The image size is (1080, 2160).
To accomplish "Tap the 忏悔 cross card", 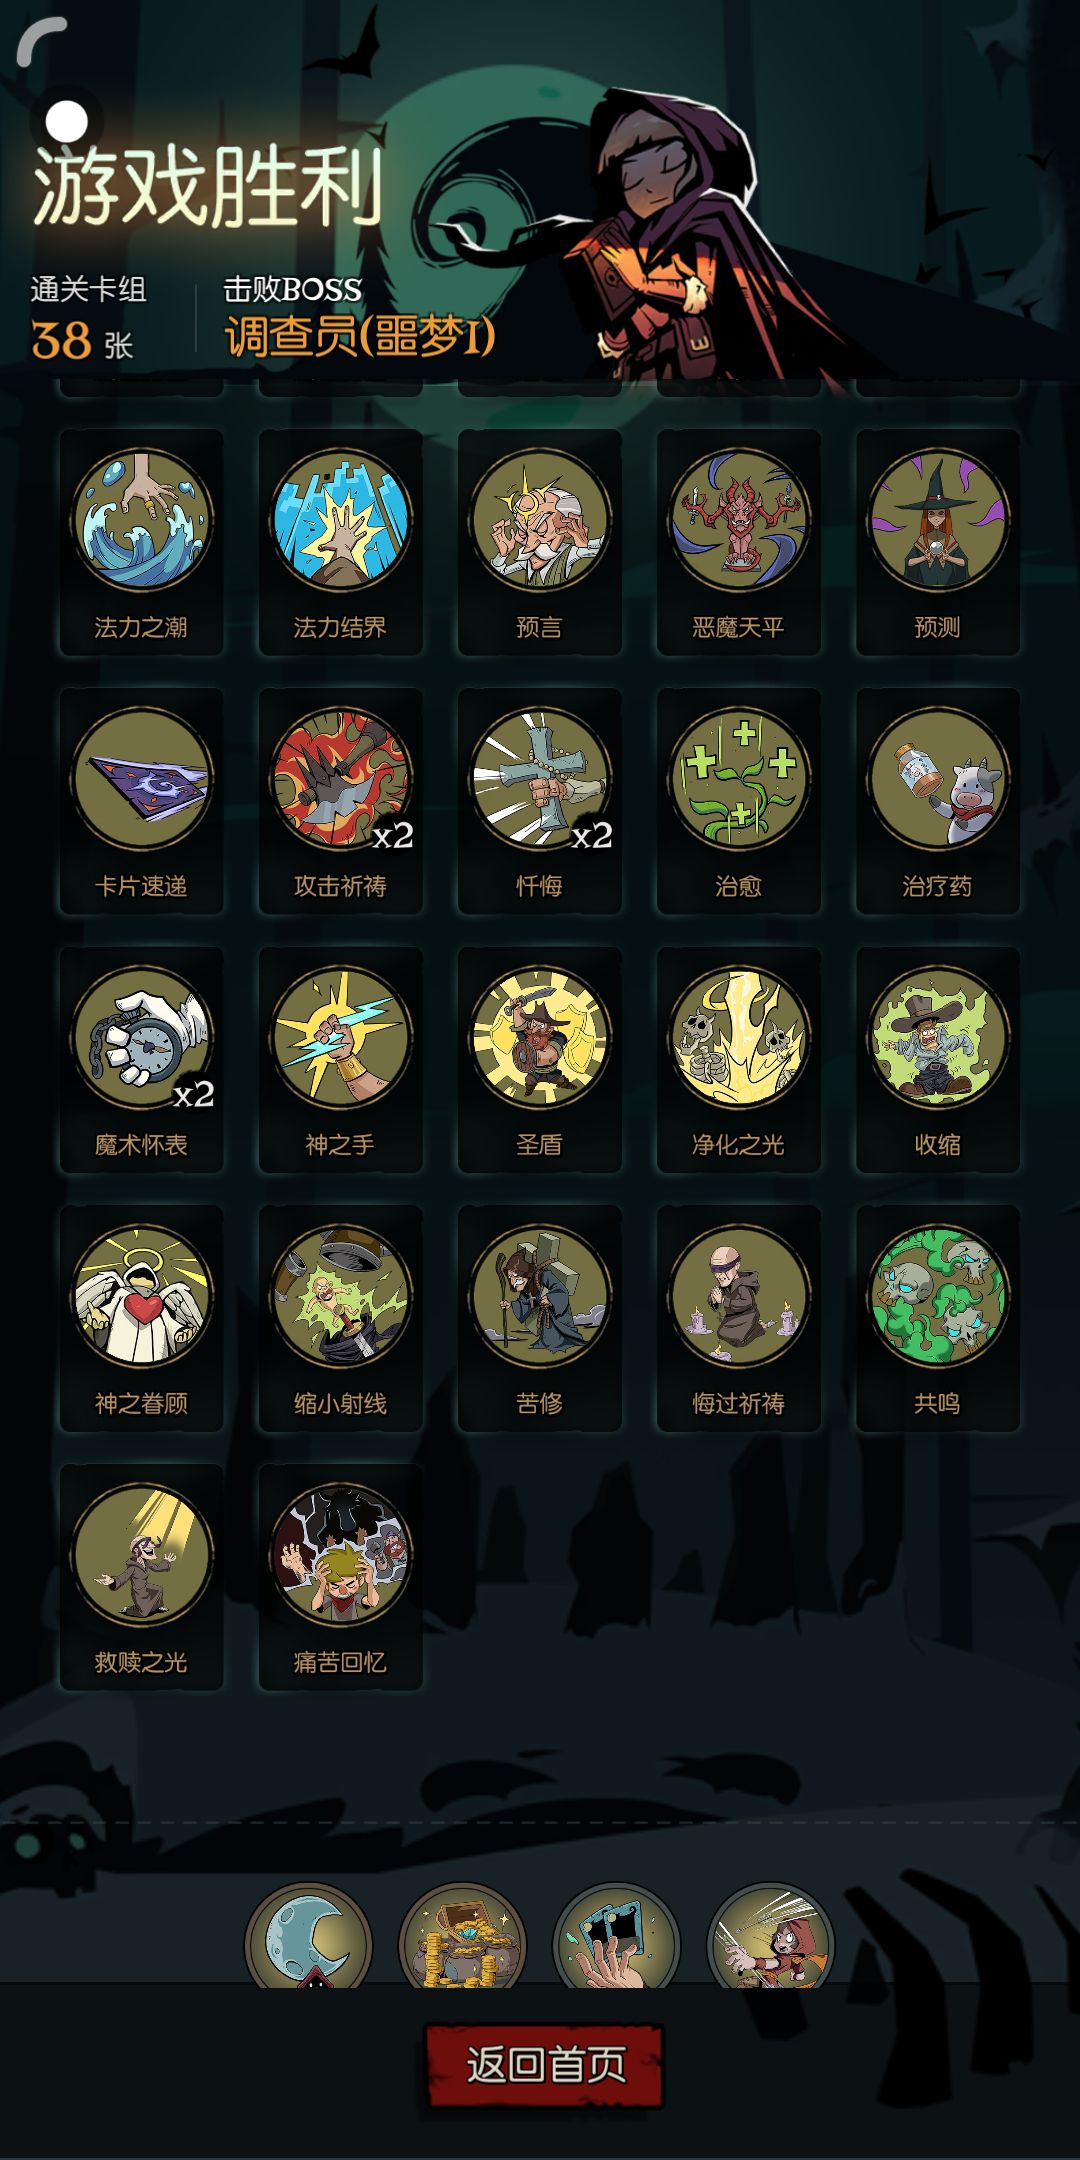I will point(540,801).
